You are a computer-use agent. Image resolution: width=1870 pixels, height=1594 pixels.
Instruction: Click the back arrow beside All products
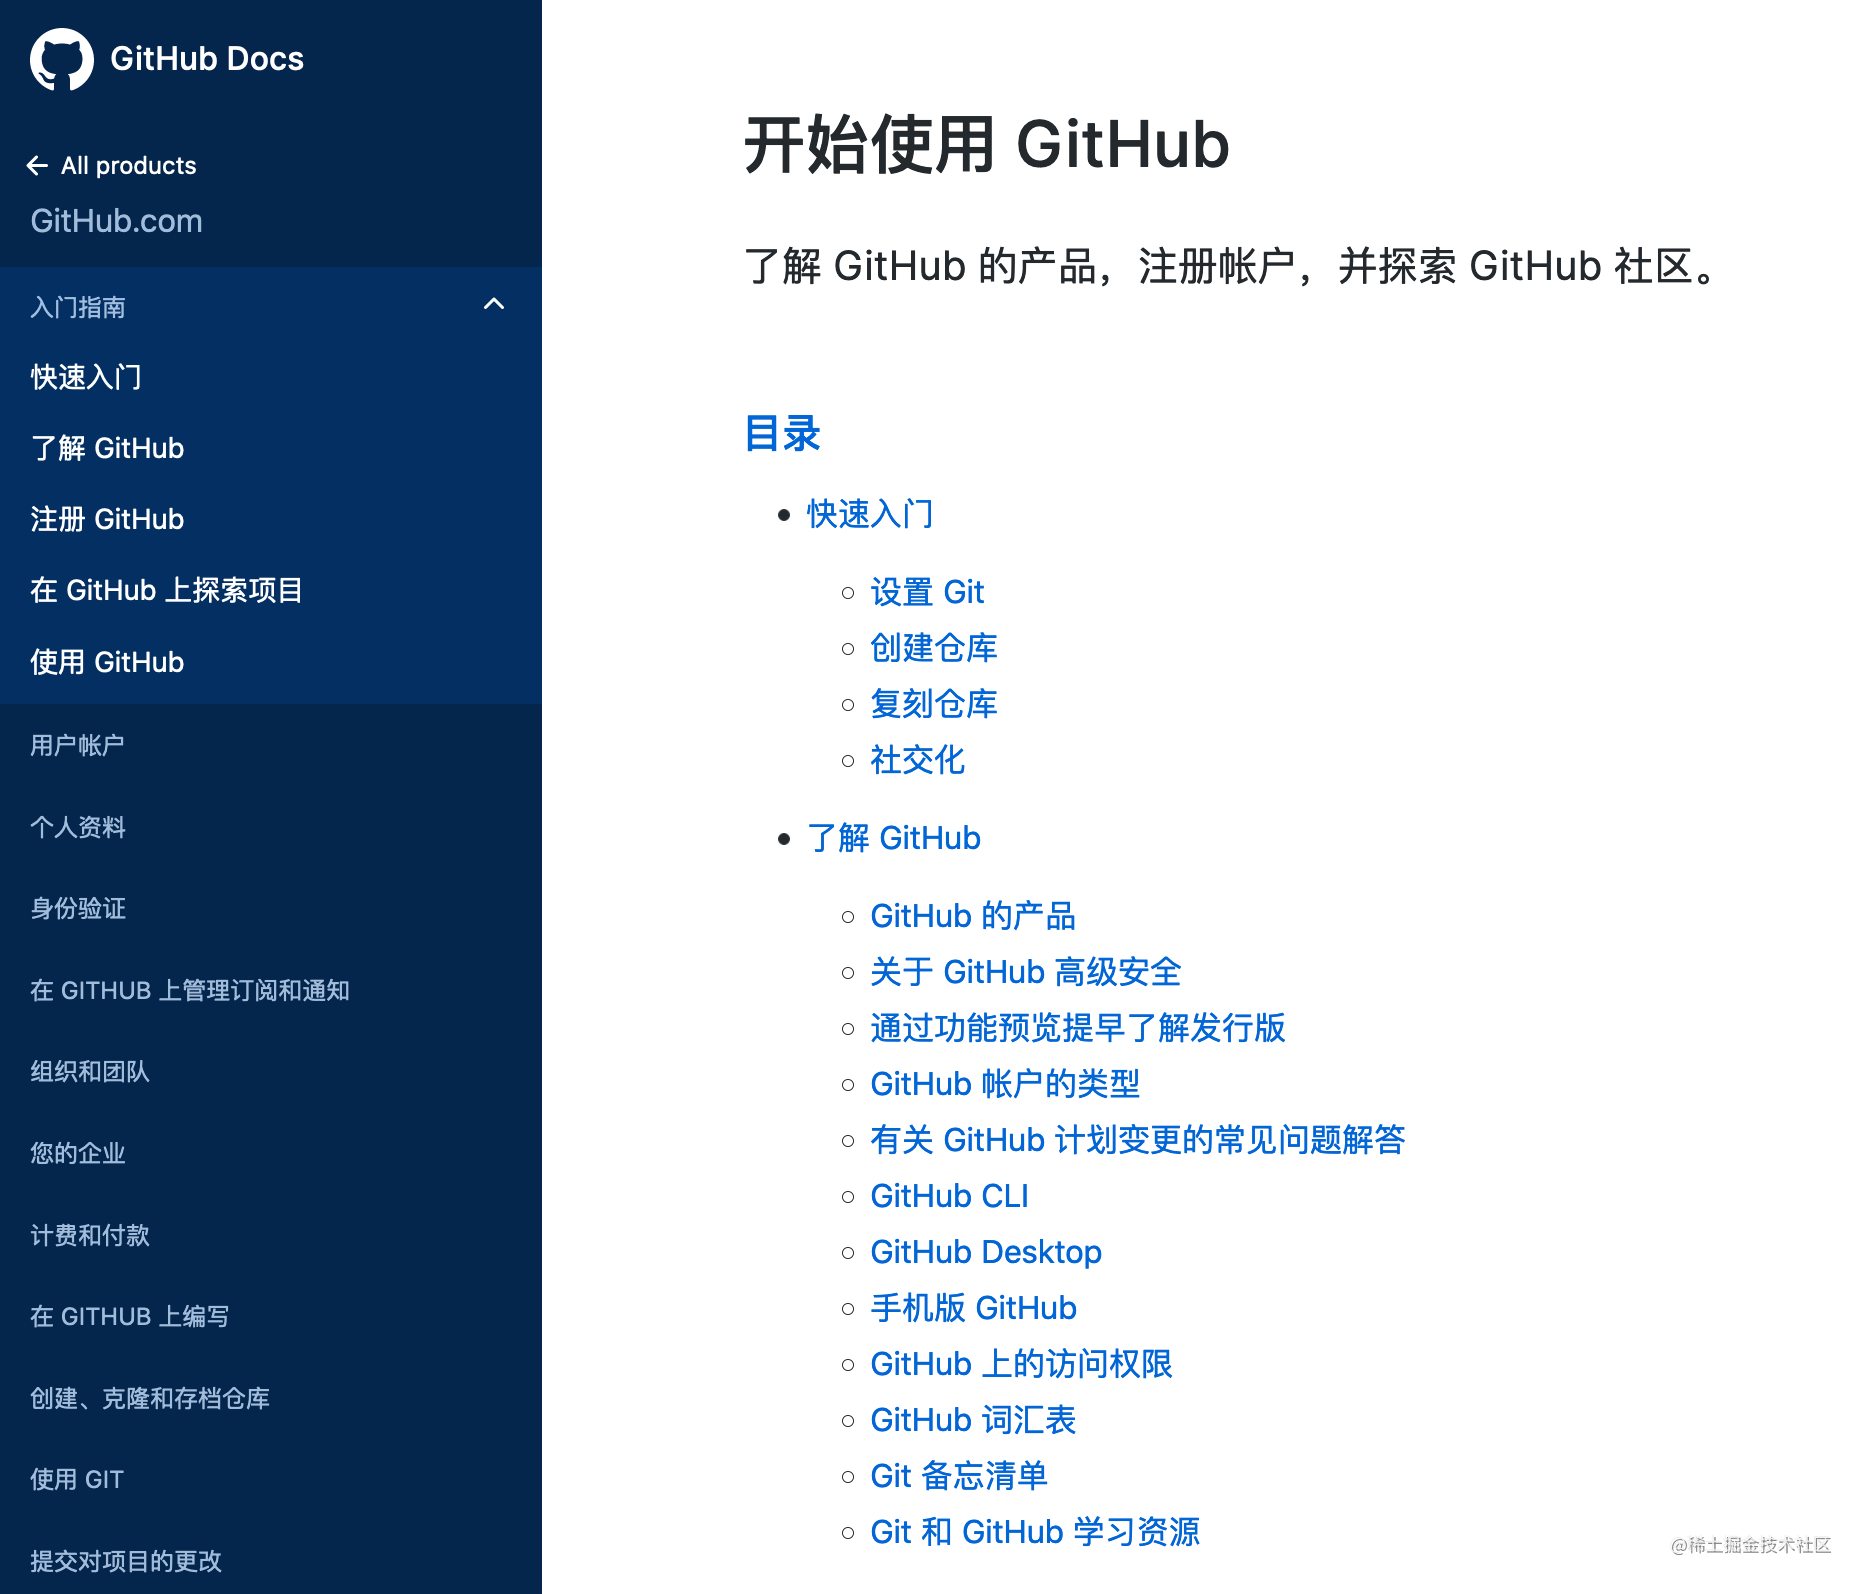(37, 166)
